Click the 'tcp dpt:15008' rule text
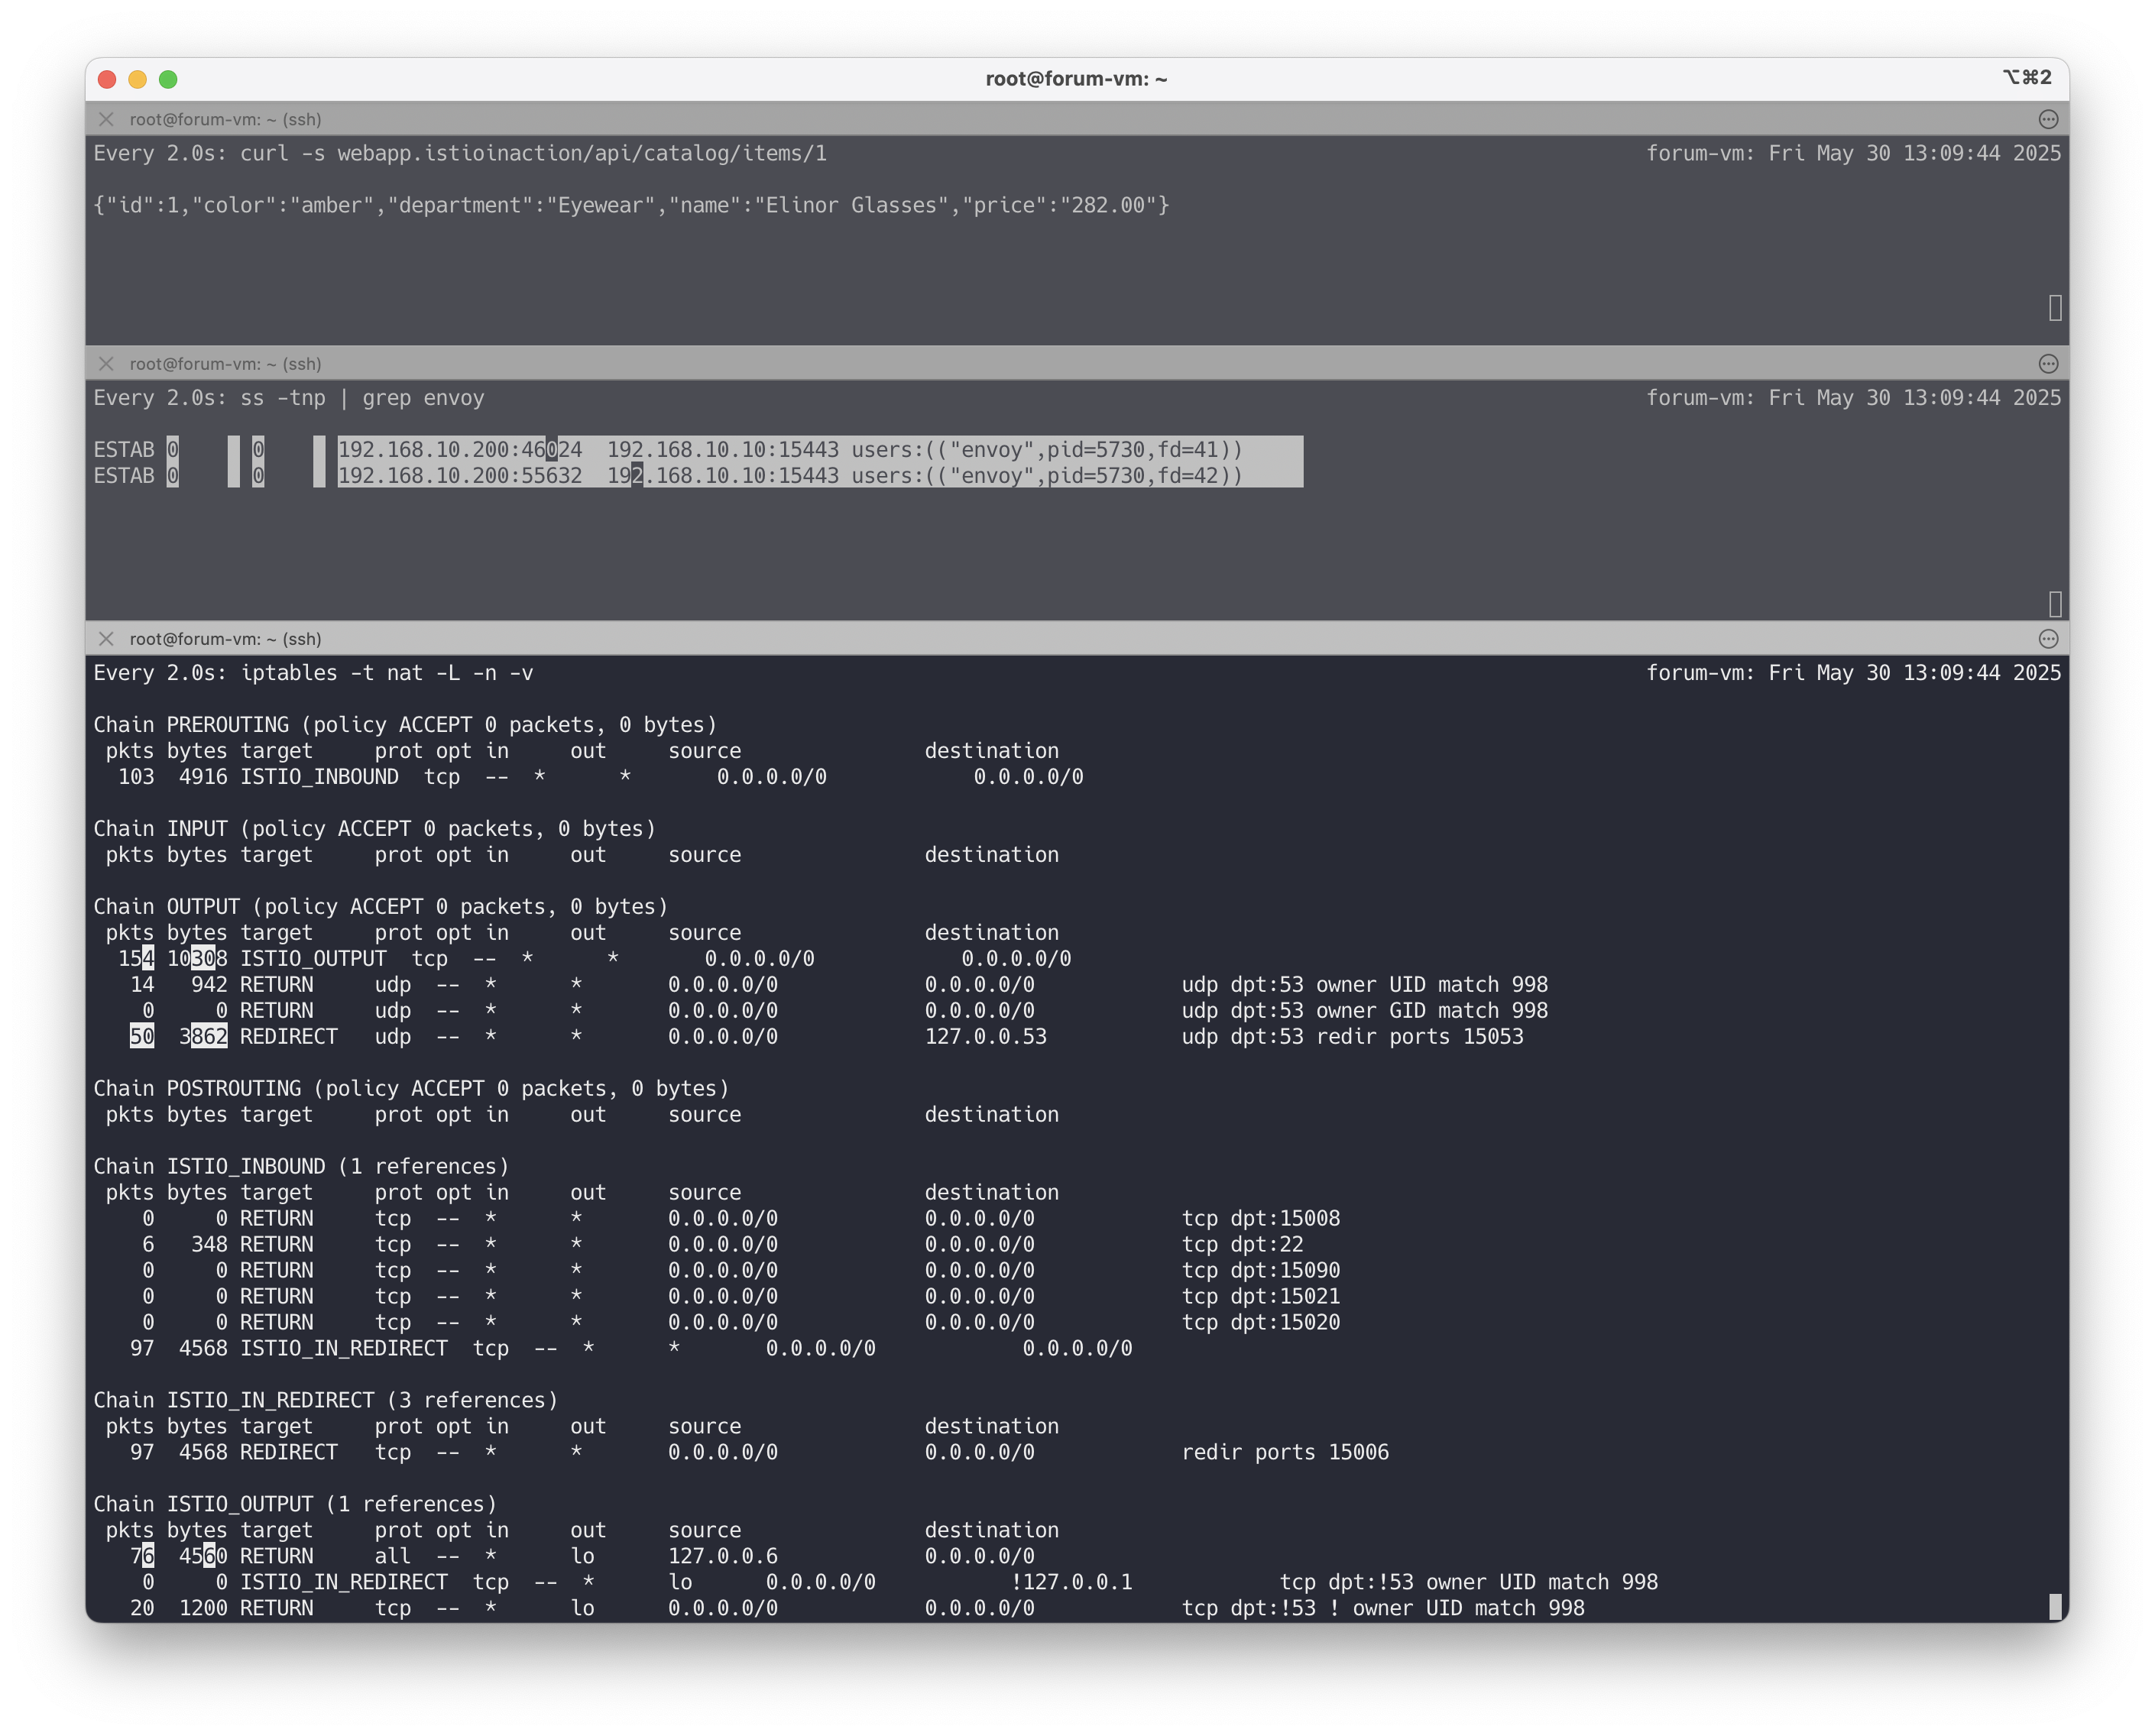2155x1736 pixels. [x=1261, y=1219]
